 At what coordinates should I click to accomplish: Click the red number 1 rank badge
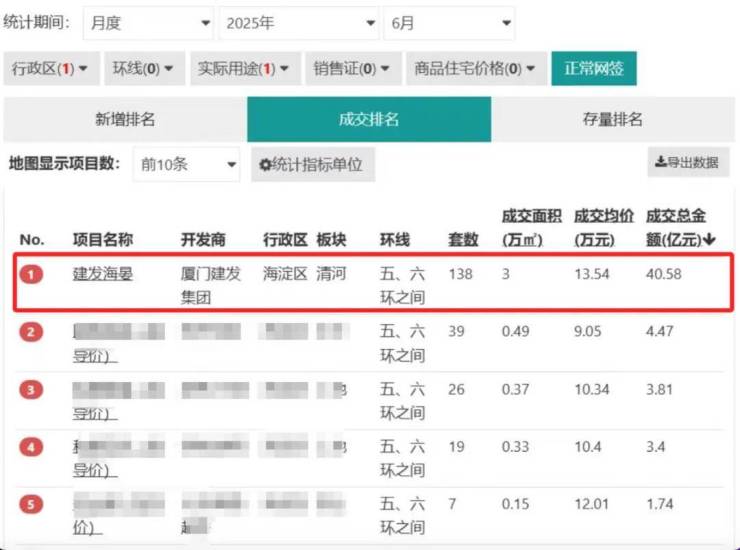point(33,274)
